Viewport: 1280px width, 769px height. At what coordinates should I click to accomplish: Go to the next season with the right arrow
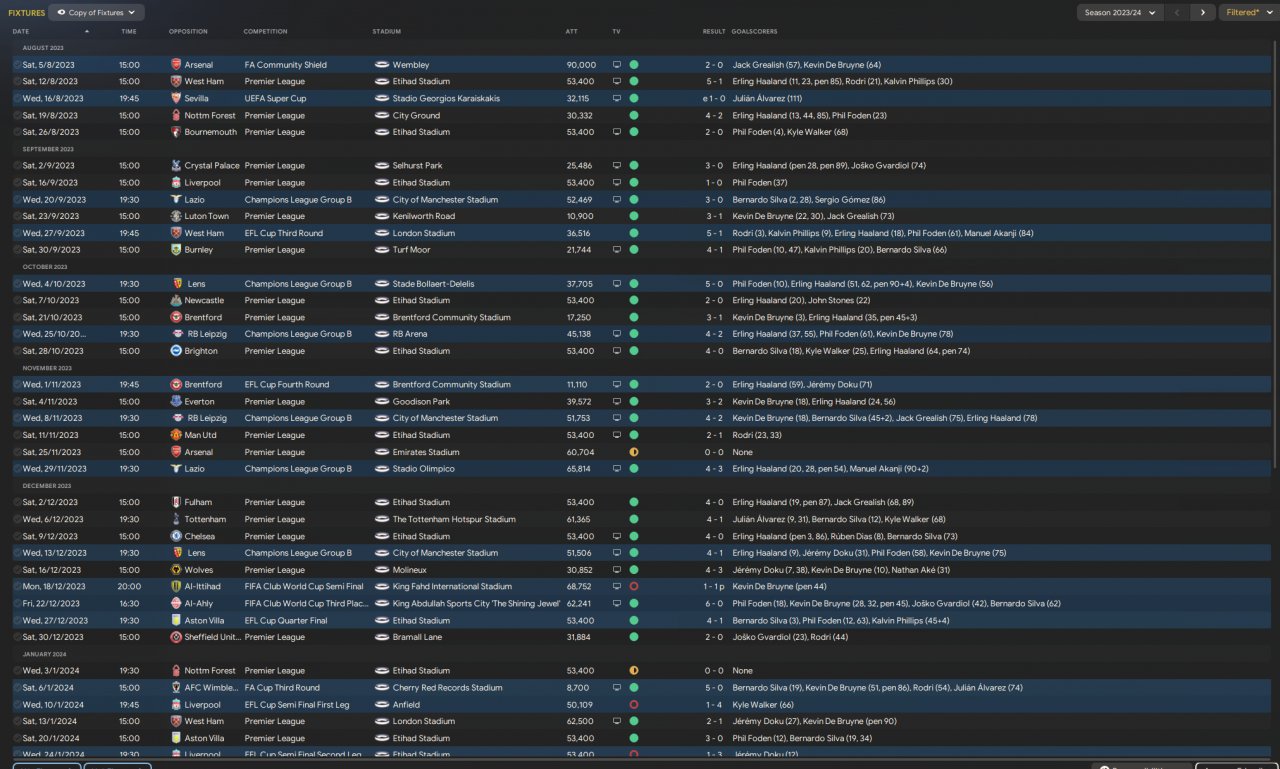pyautogui.click(x=1202, y=13)
